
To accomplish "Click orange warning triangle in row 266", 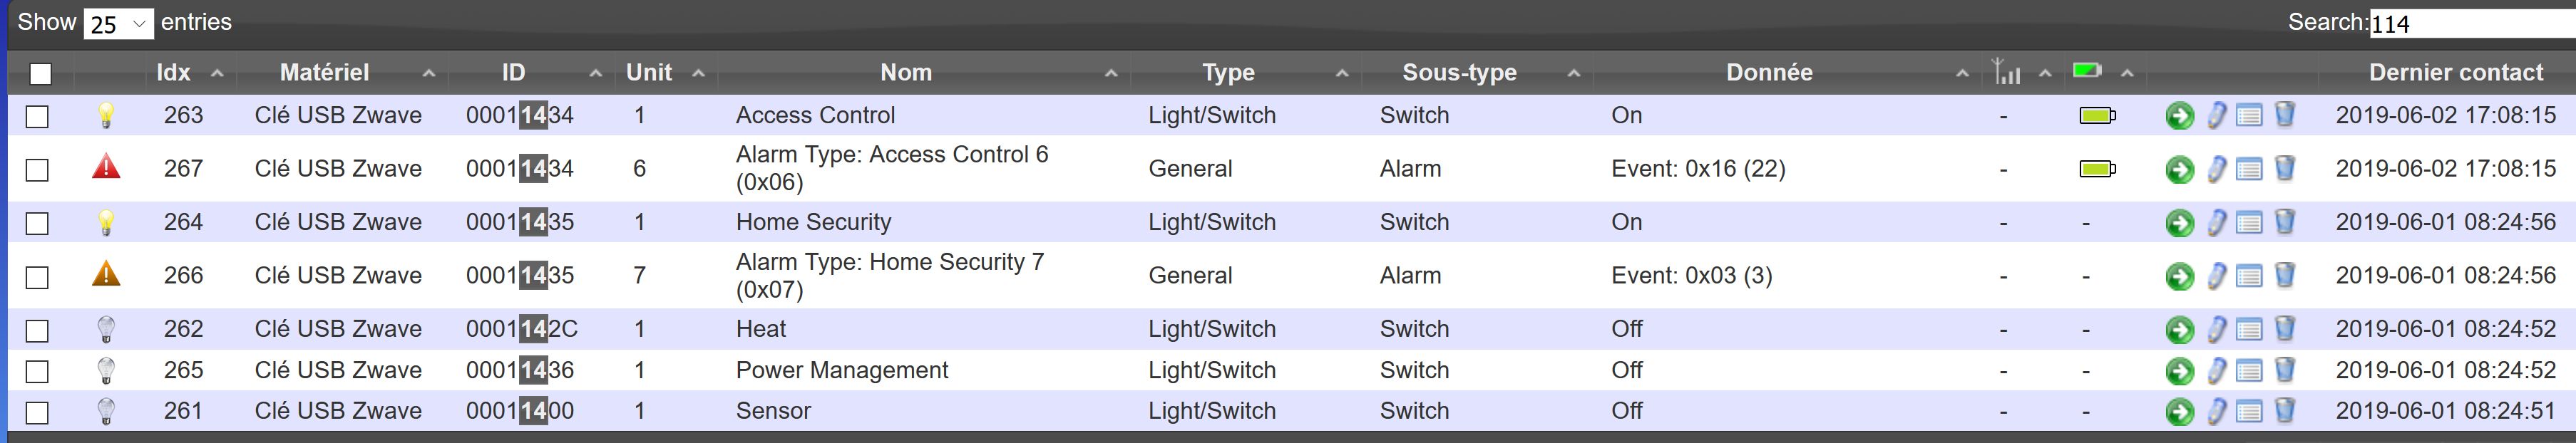I will tap(106, 274).
